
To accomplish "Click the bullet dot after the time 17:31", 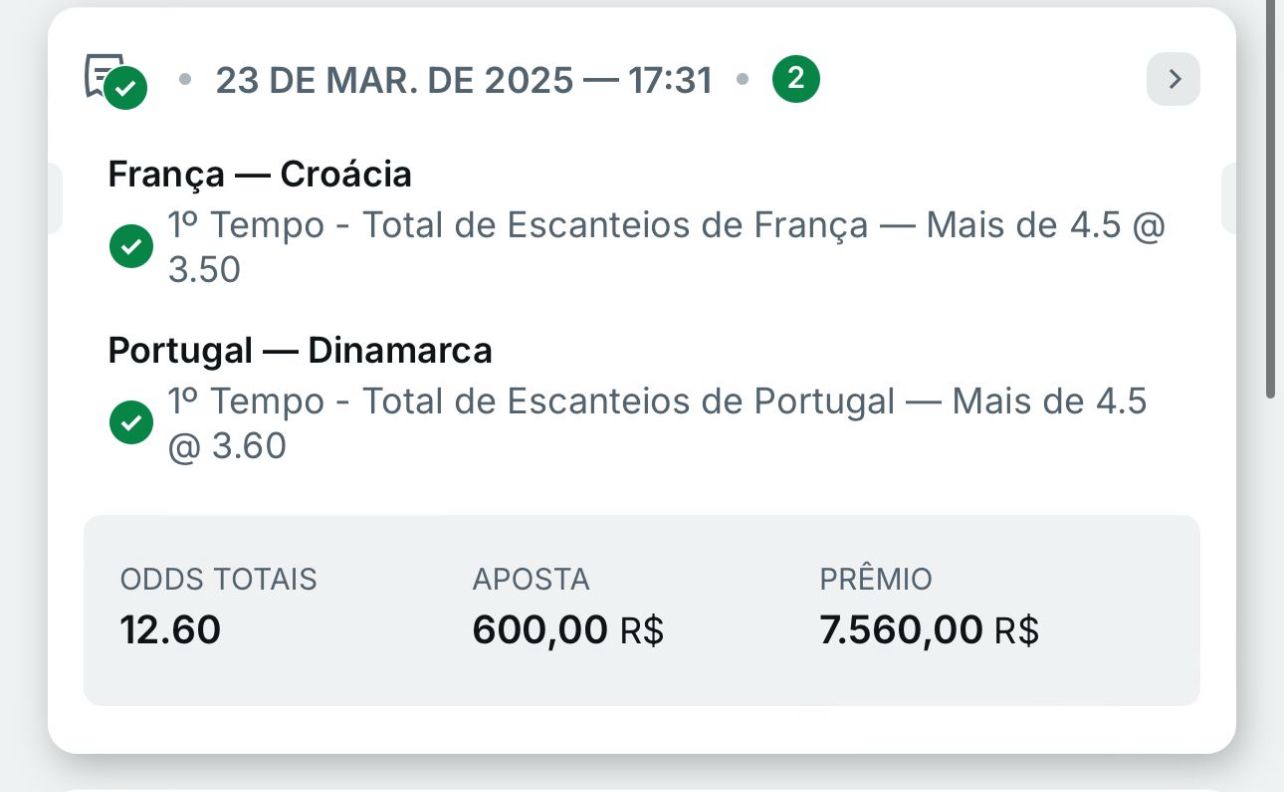I will point(741,79).
